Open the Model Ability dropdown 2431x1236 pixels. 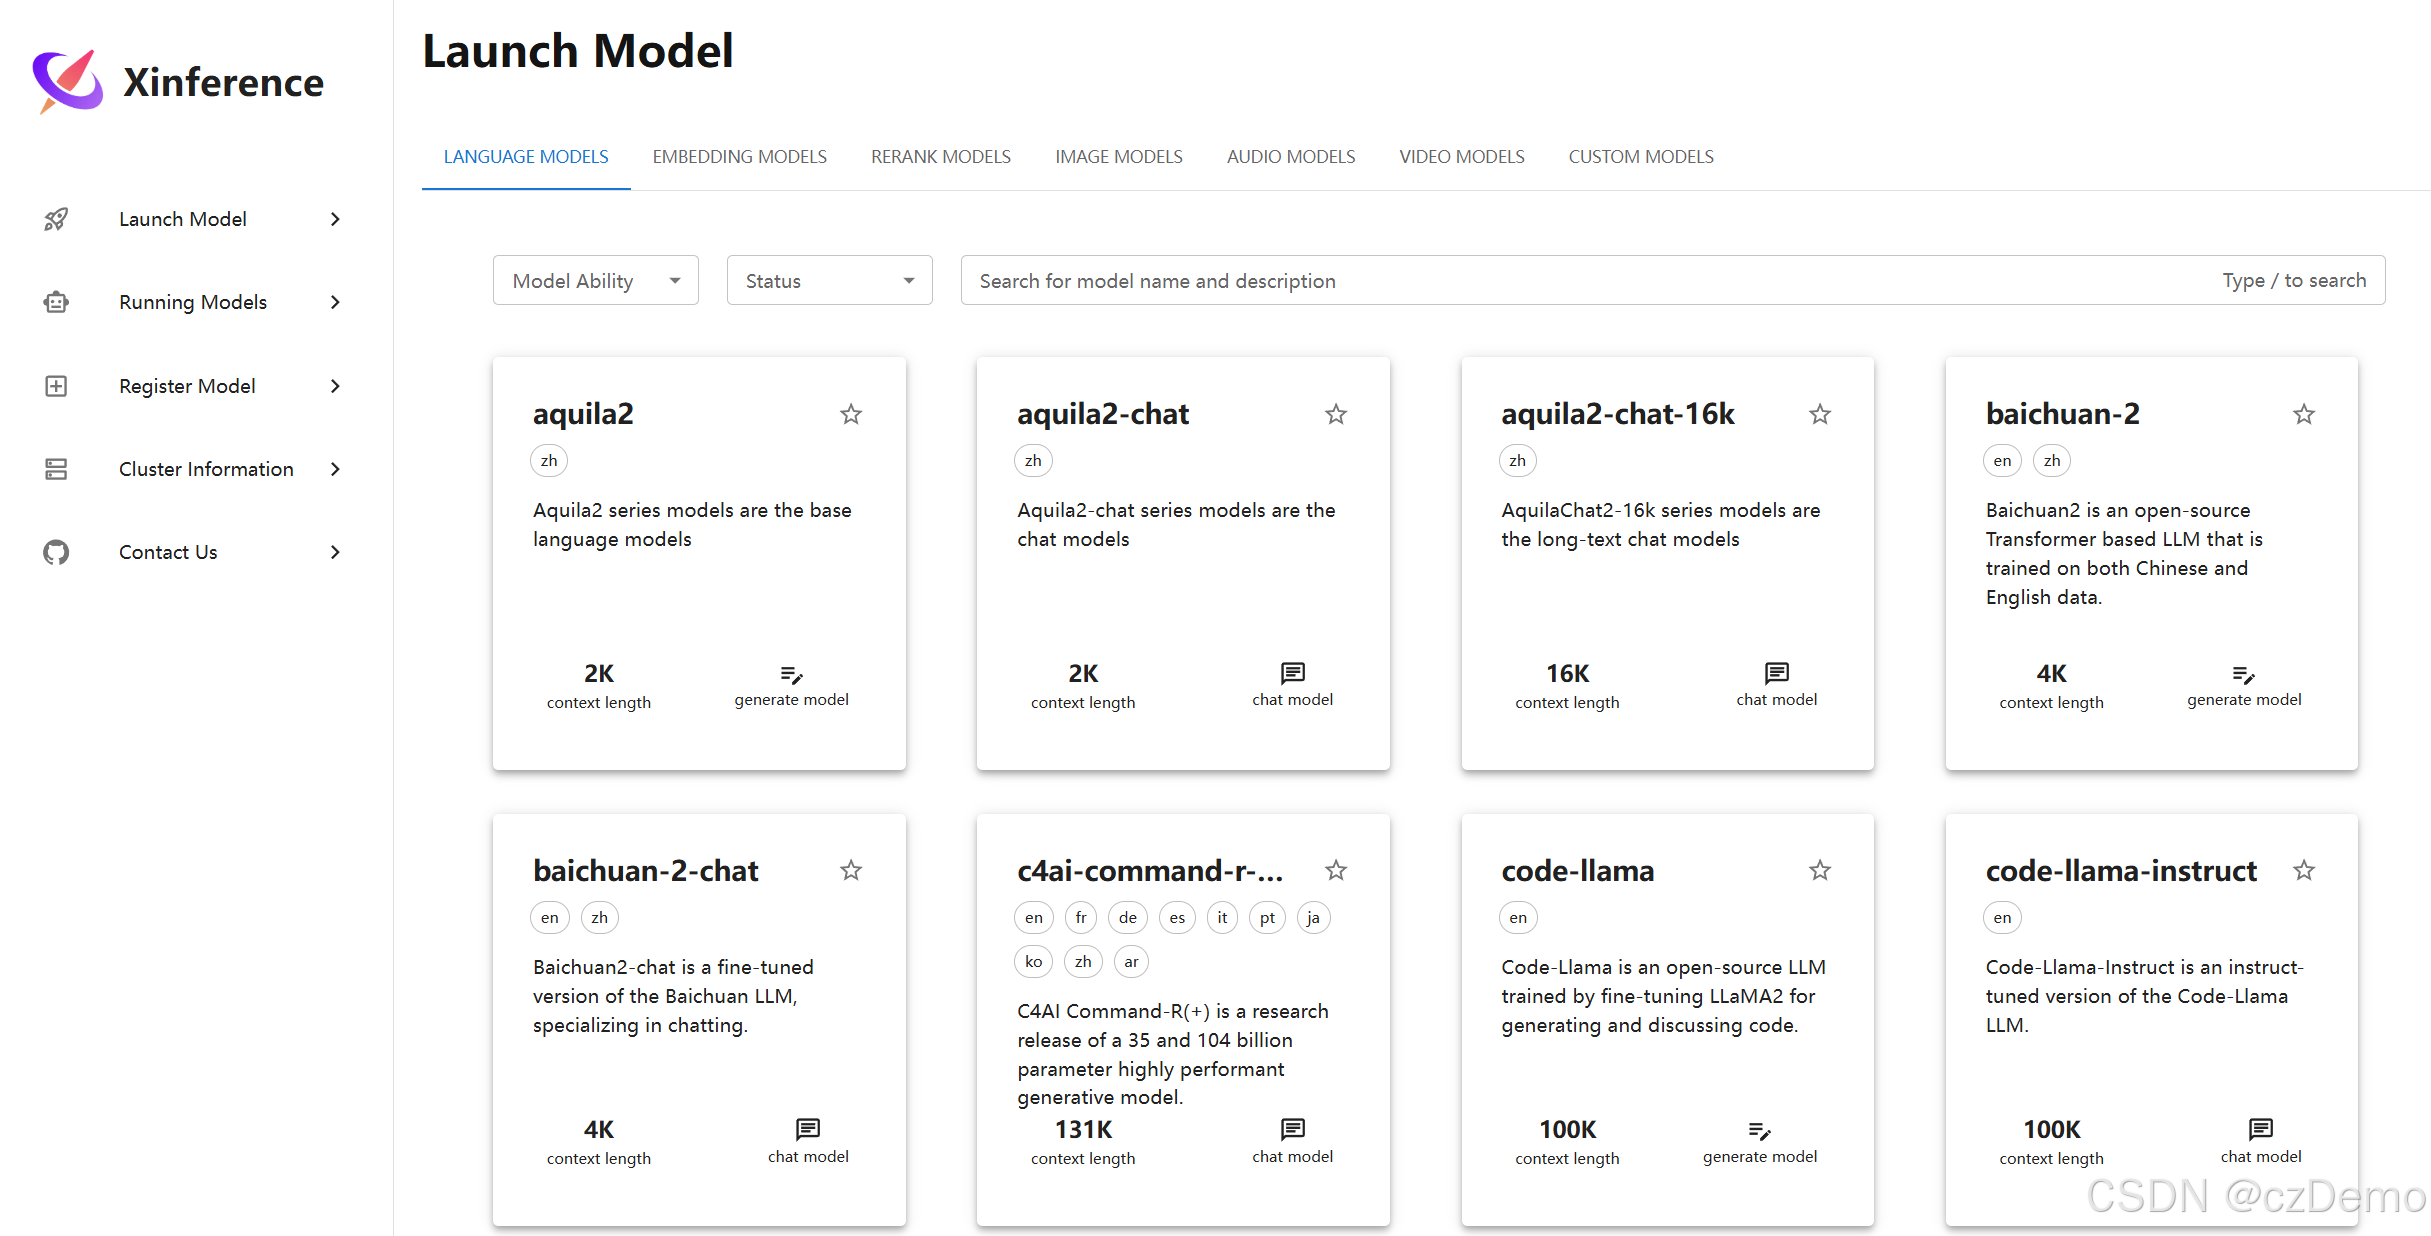596,280
